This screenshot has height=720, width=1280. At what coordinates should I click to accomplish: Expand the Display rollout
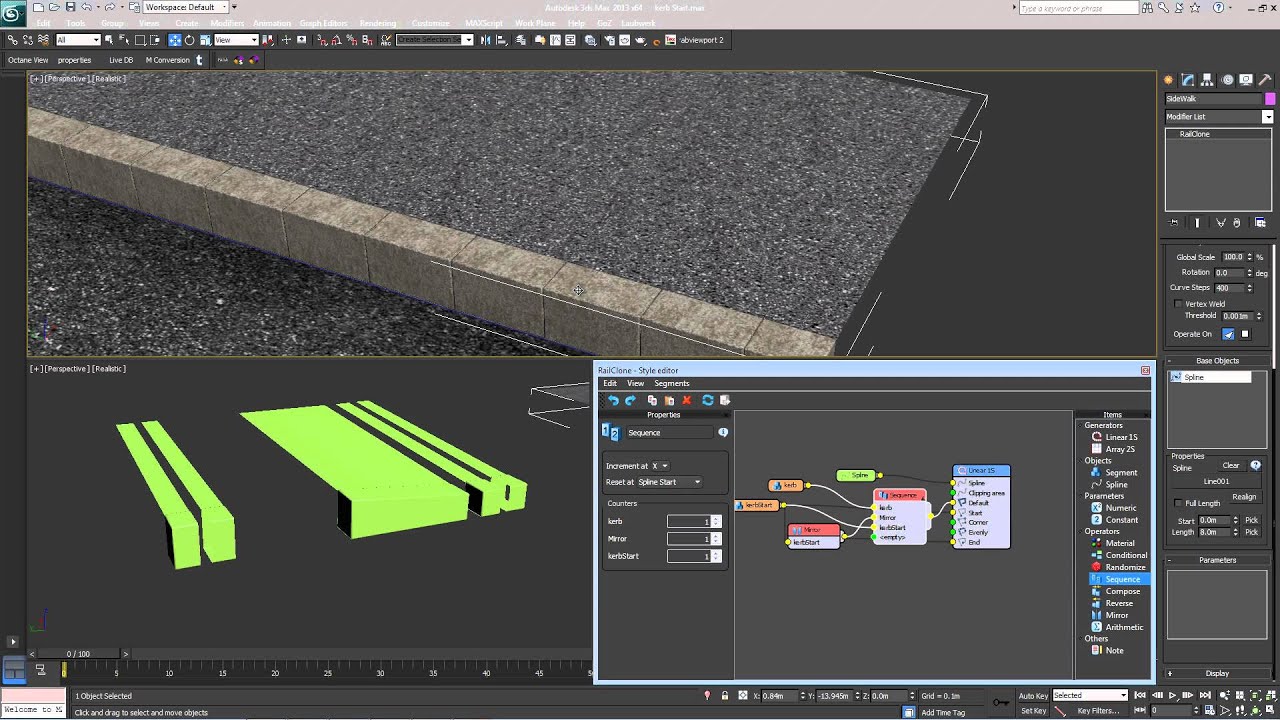(1217, 673)
